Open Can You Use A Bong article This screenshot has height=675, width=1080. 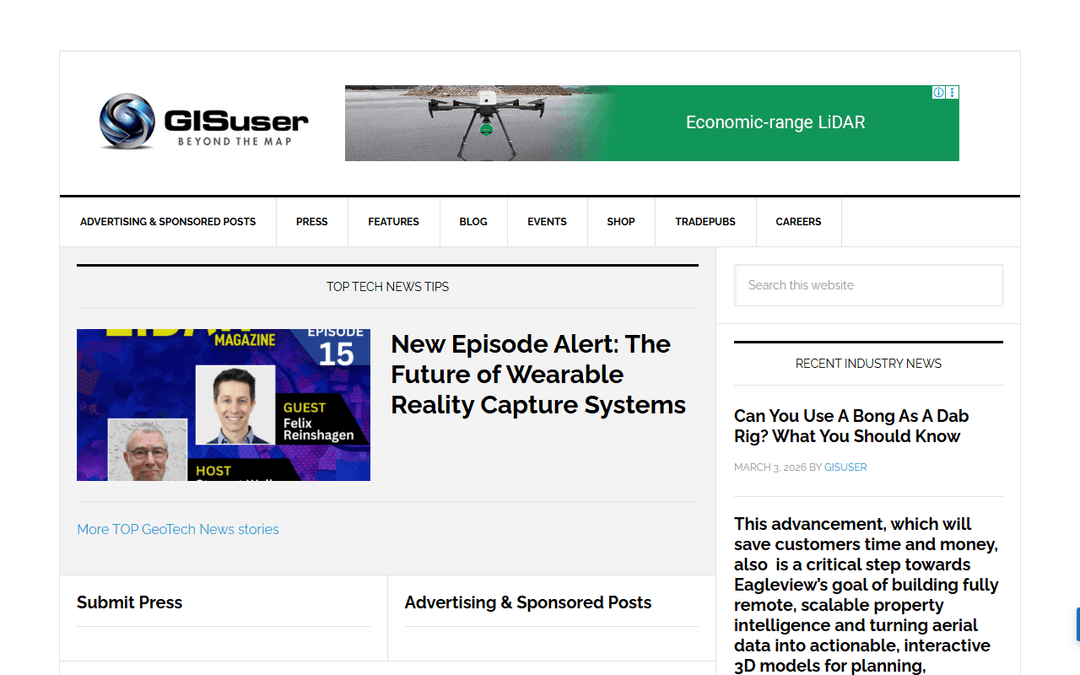(851, 426)
